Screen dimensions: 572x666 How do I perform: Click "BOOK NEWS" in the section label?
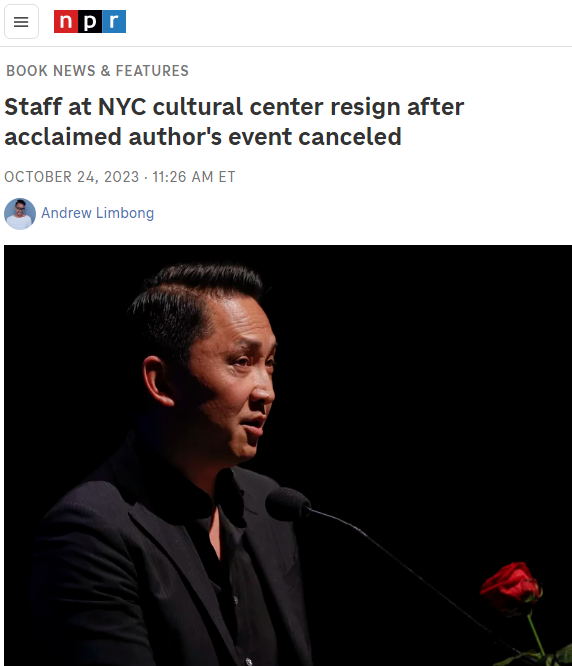[x=51, y=71]
